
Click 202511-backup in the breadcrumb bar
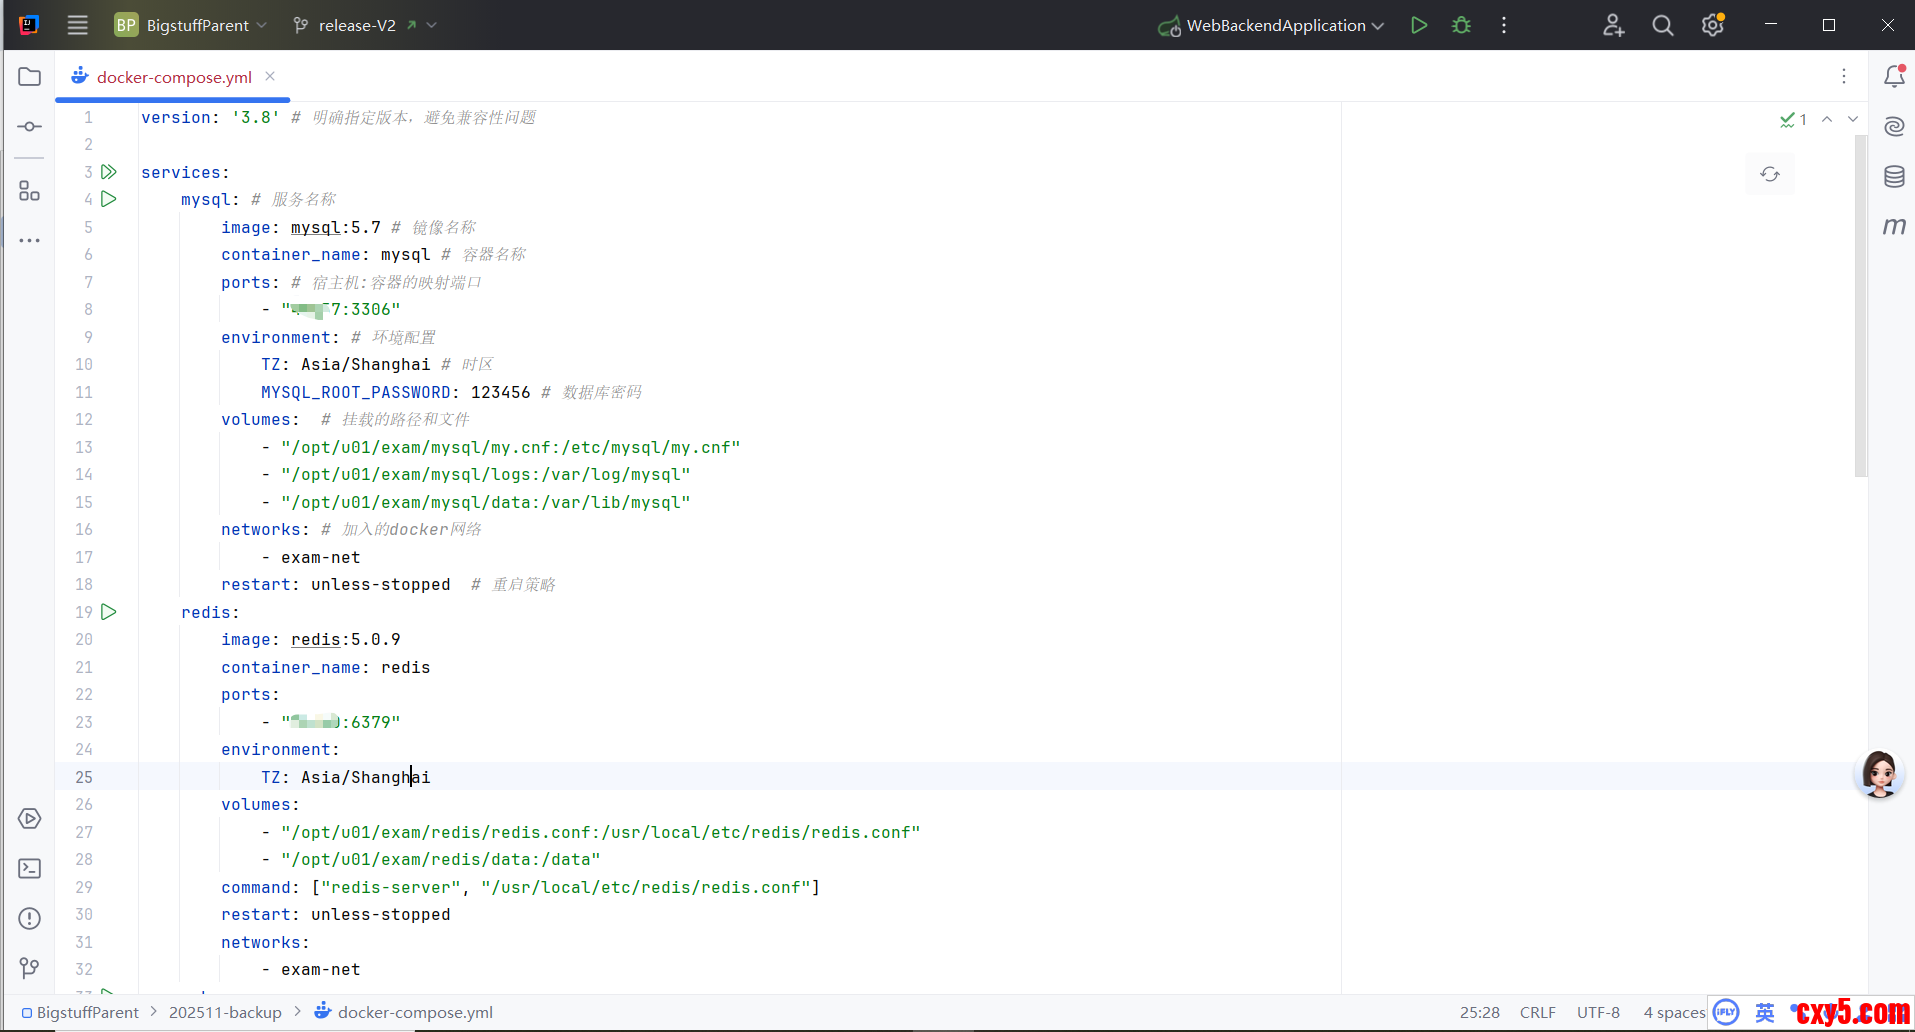[x=225, y=1012]
